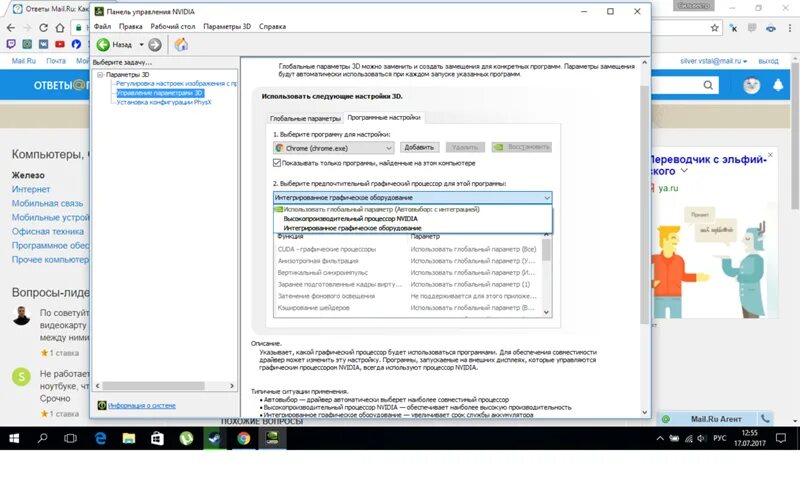Click Chrome's reload page icon
This screenshot has height=486, width=800.
coord(43,28)
